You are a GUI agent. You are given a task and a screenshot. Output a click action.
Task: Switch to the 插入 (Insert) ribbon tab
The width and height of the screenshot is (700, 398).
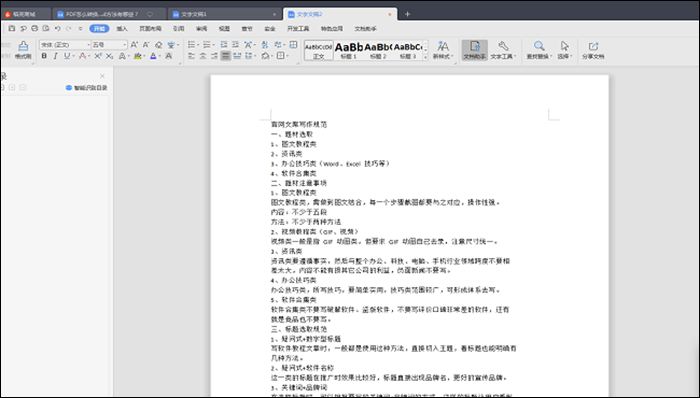tap(122, 29)
